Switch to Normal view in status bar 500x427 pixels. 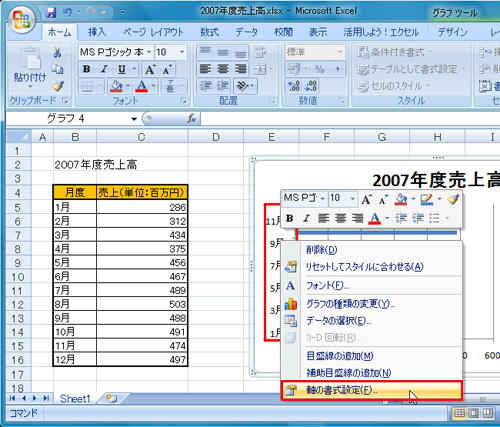coord(459,413)
